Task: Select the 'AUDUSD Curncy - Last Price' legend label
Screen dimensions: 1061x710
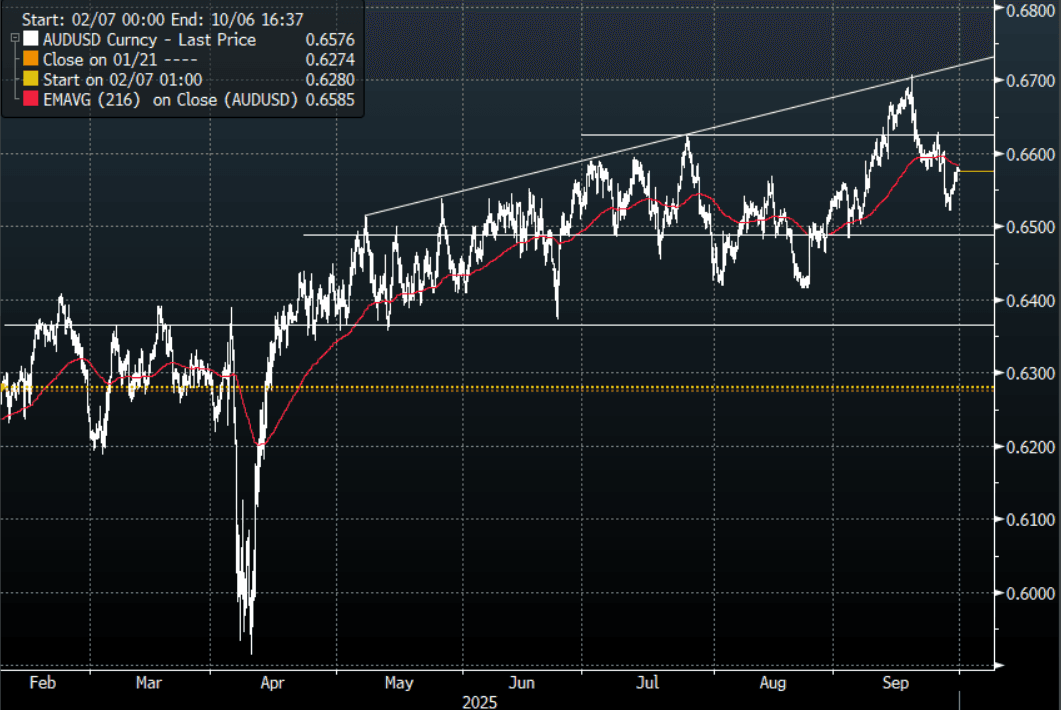Action: pyautogui.click(x=150, y=40)
